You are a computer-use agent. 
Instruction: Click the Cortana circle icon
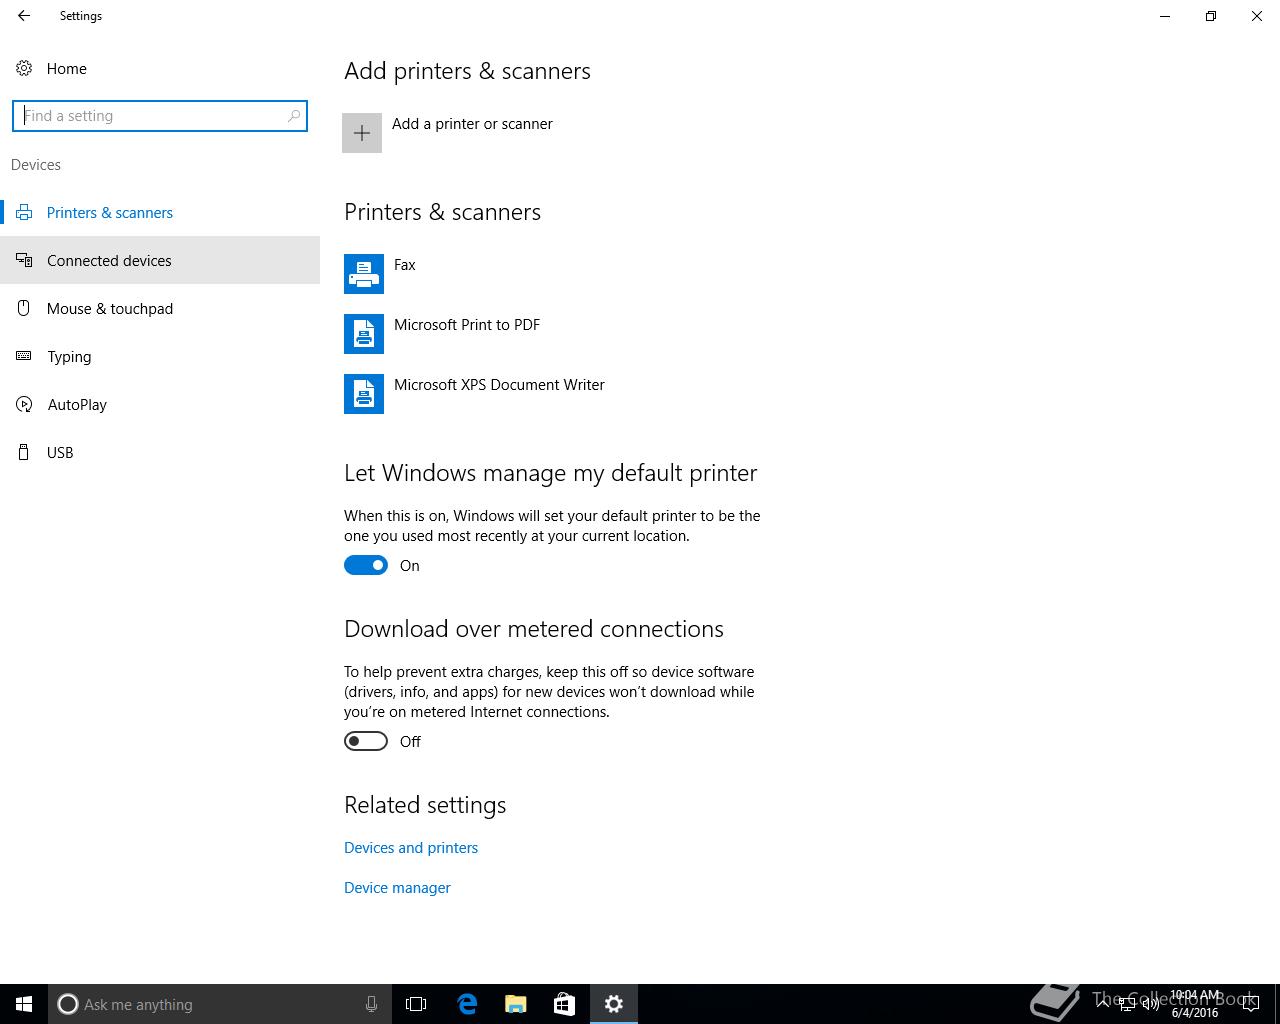(x=68, y=1004)
